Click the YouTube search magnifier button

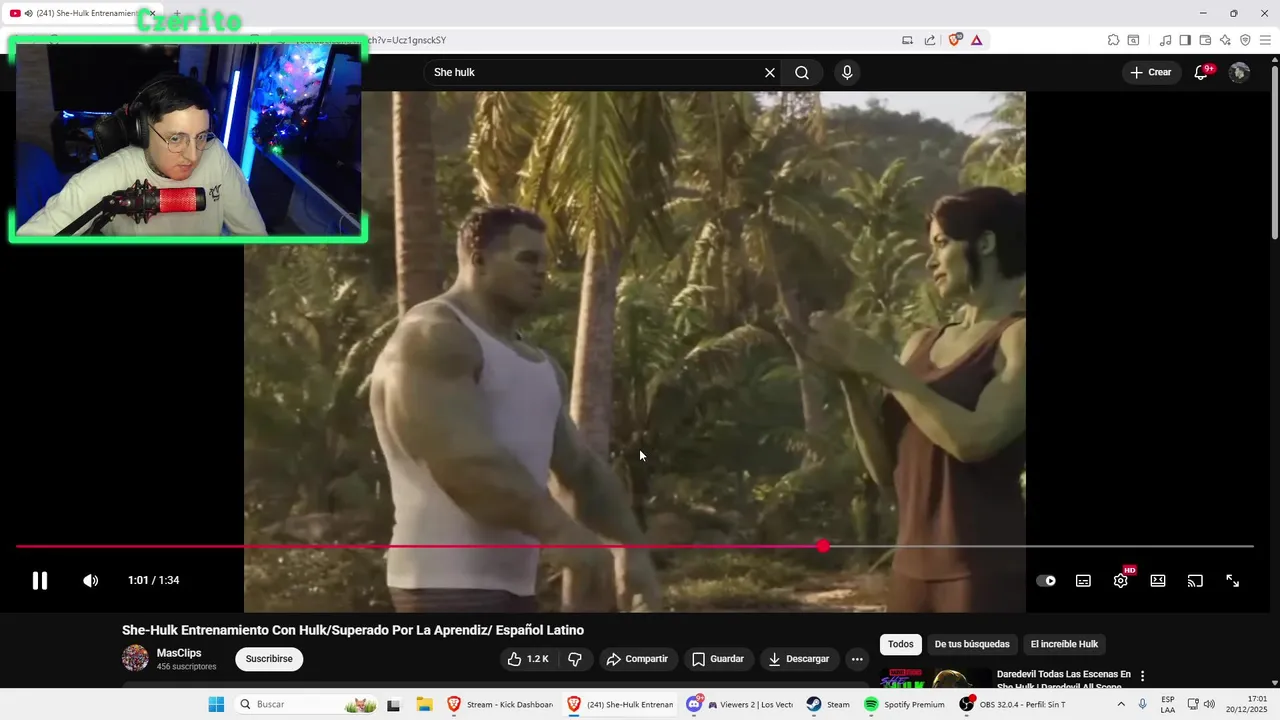[802, 72]
